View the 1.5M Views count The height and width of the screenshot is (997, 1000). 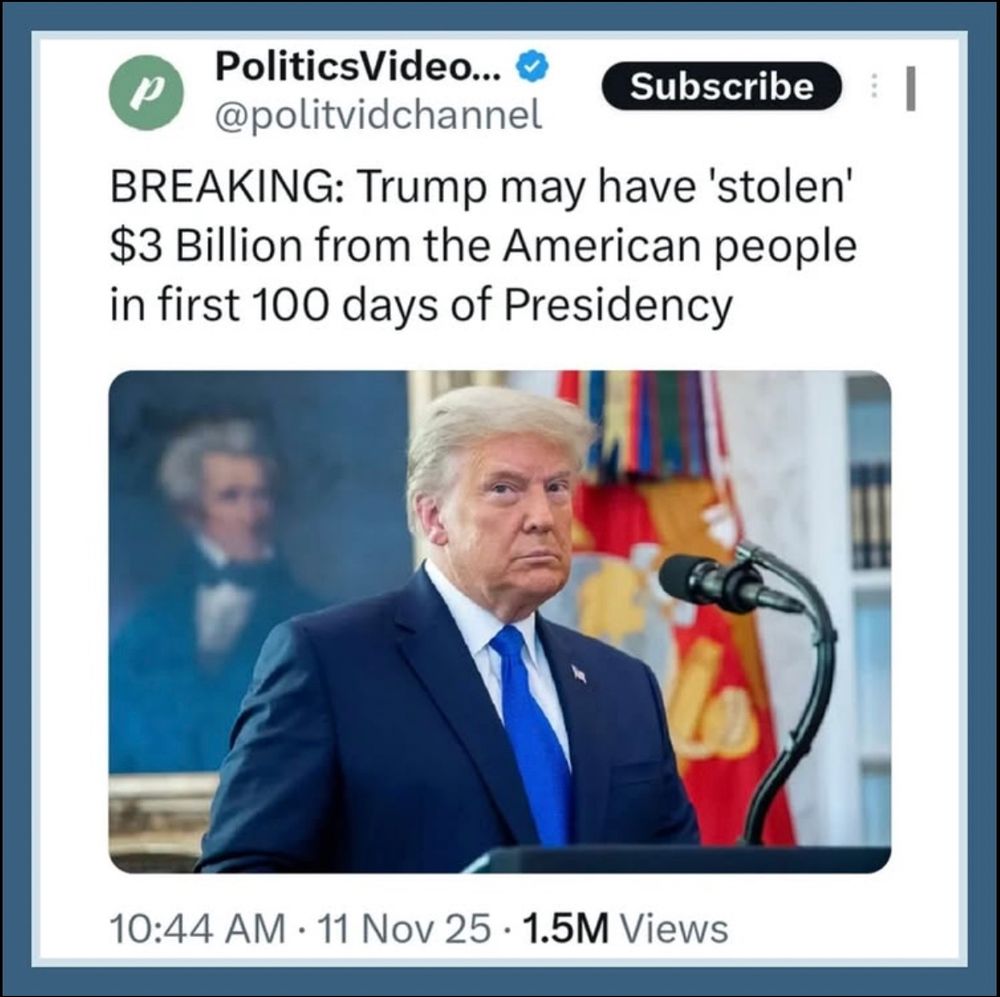pos(625,928)
